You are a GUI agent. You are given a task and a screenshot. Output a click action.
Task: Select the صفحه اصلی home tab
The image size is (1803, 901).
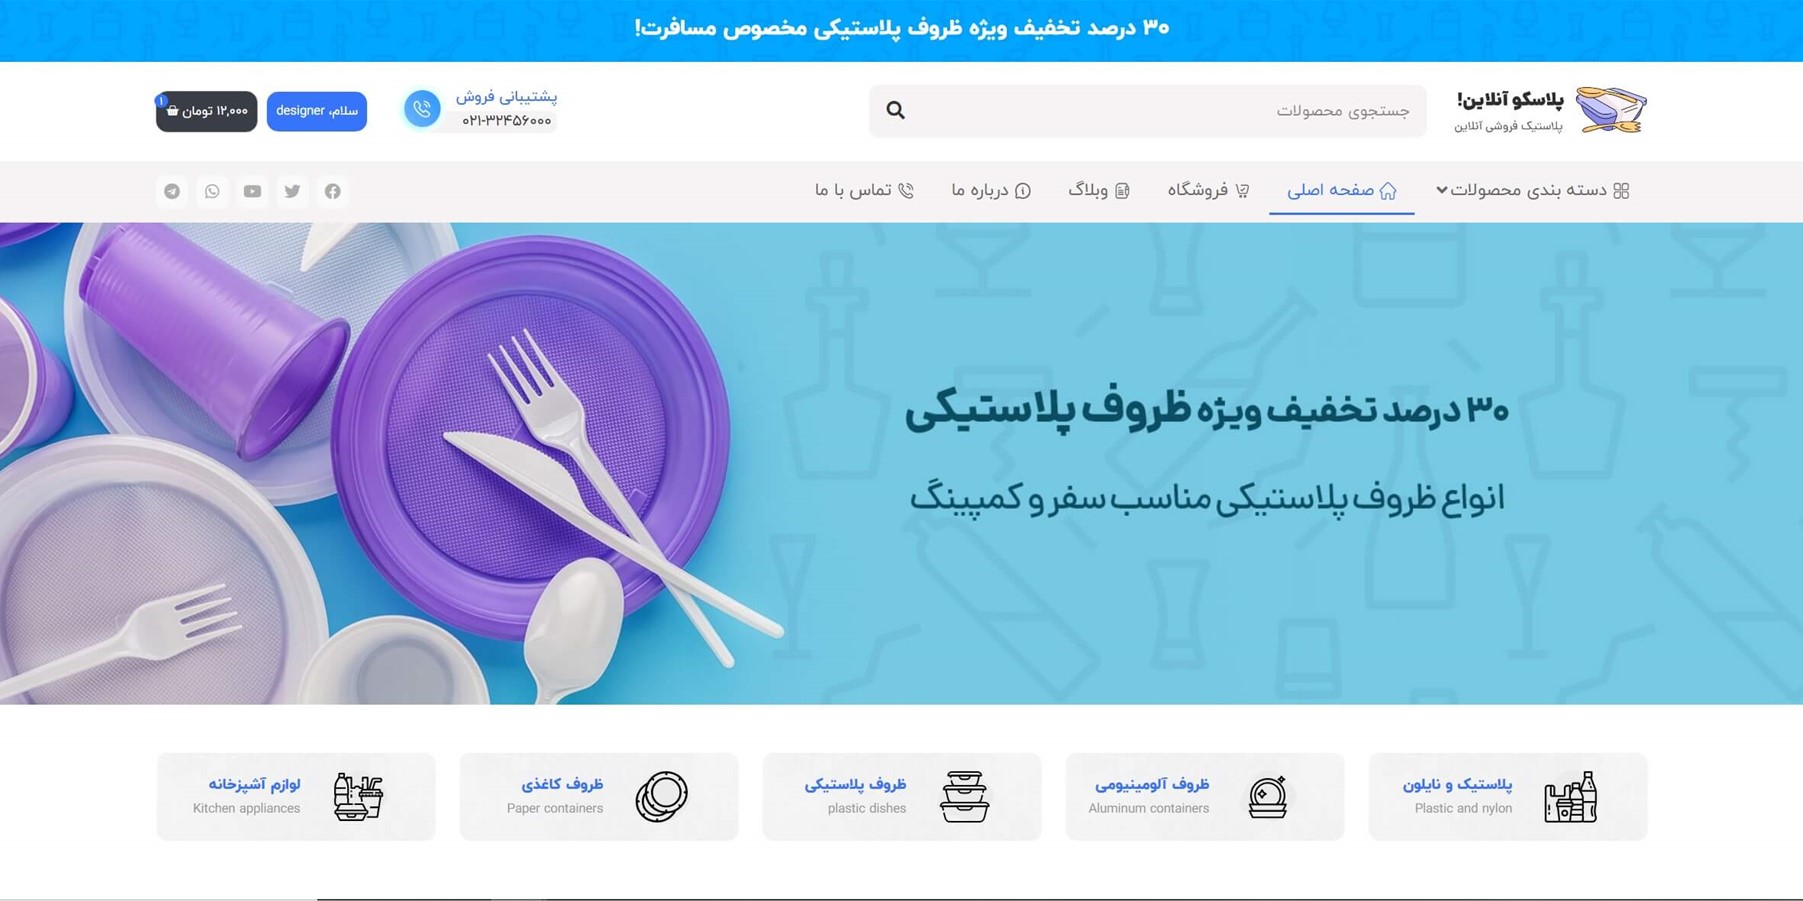[1342, 190]
